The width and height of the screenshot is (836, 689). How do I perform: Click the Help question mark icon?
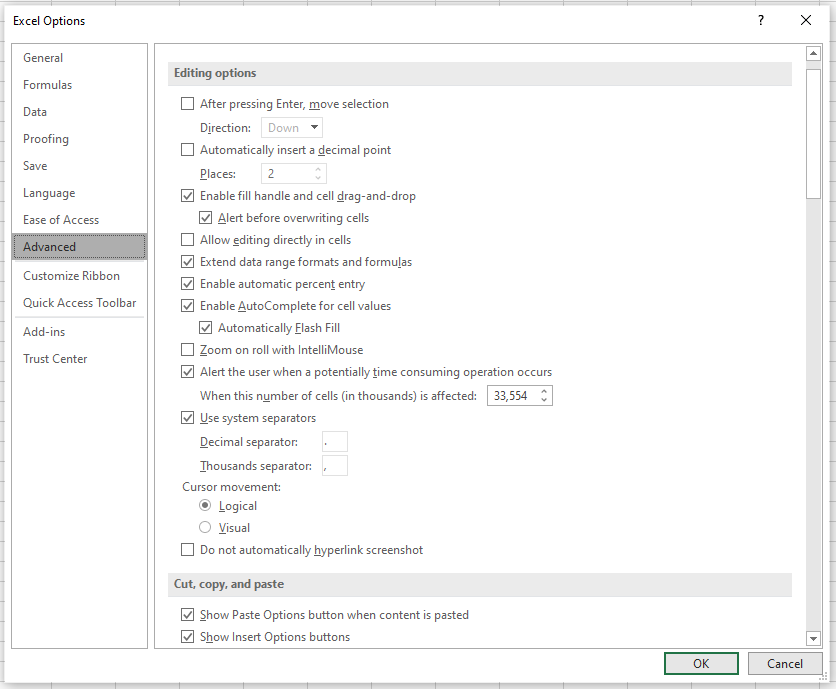(x=760, y=21)
